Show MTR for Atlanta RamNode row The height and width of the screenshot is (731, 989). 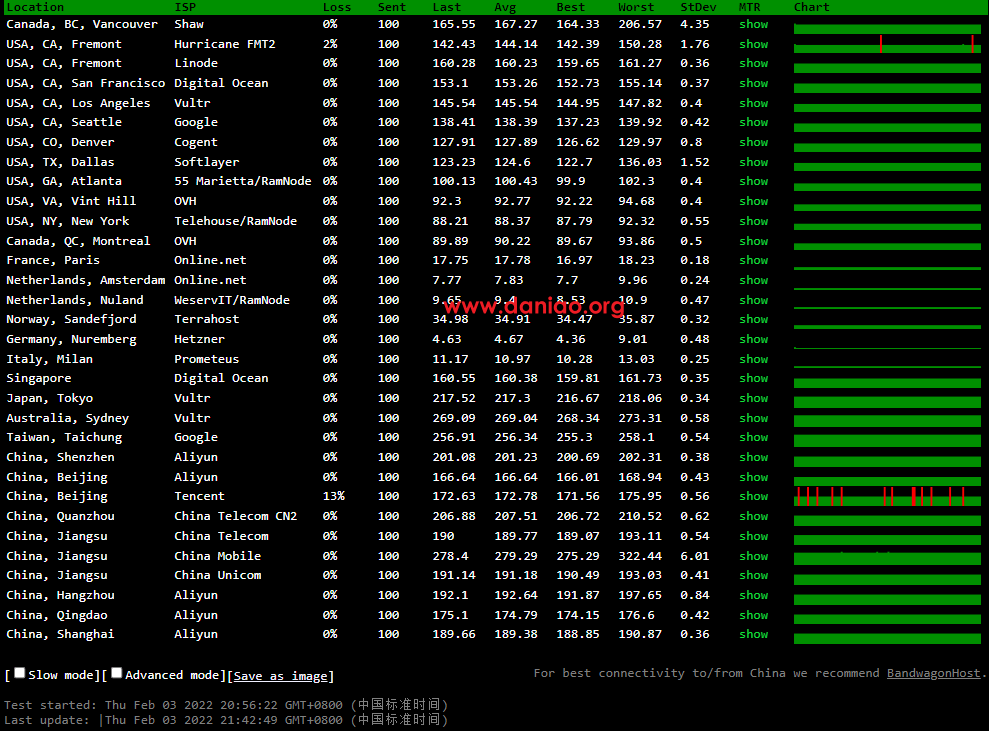pos(754,181)
